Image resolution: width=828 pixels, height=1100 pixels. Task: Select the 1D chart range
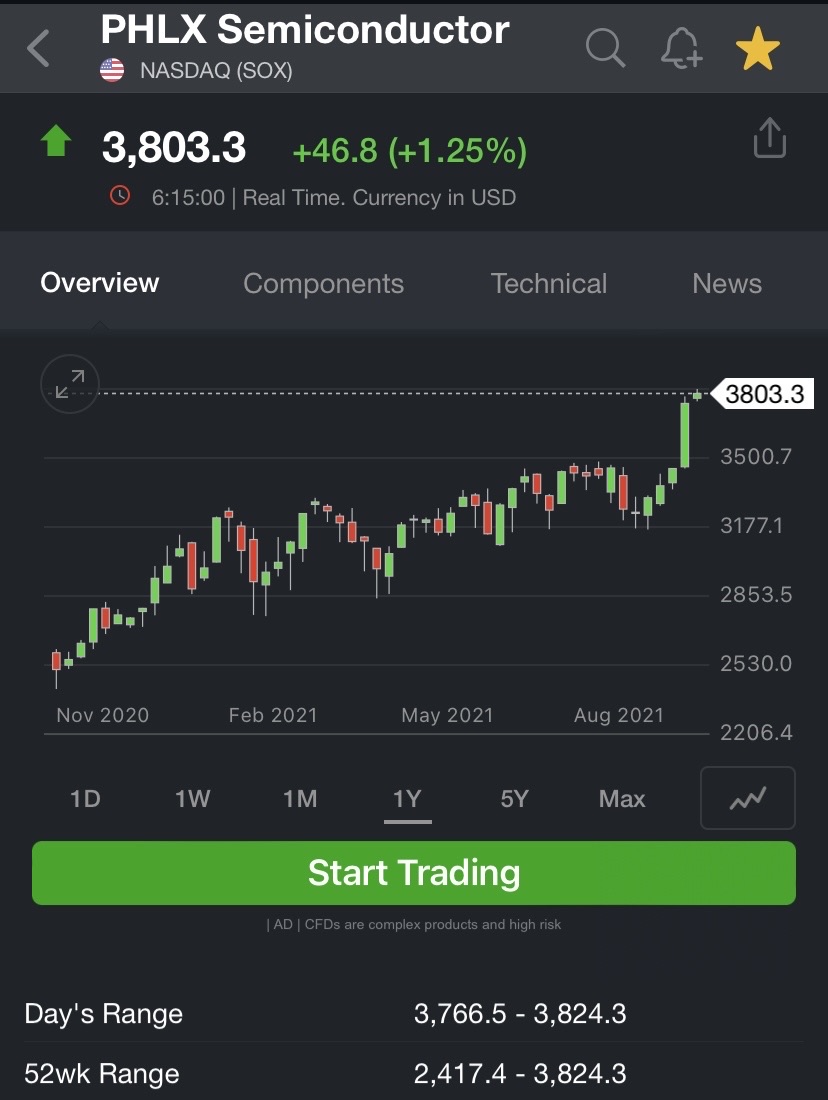click(86, 798)
